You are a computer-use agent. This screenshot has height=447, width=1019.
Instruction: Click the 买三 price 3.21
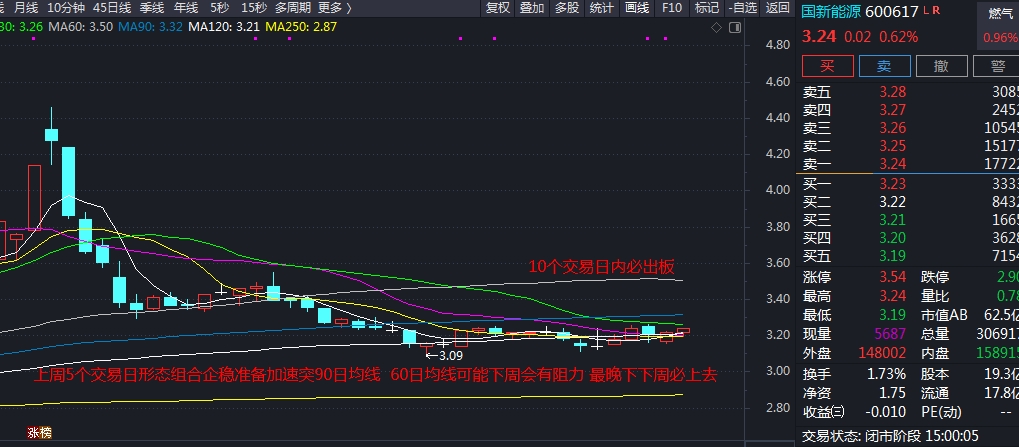point(892,220)
